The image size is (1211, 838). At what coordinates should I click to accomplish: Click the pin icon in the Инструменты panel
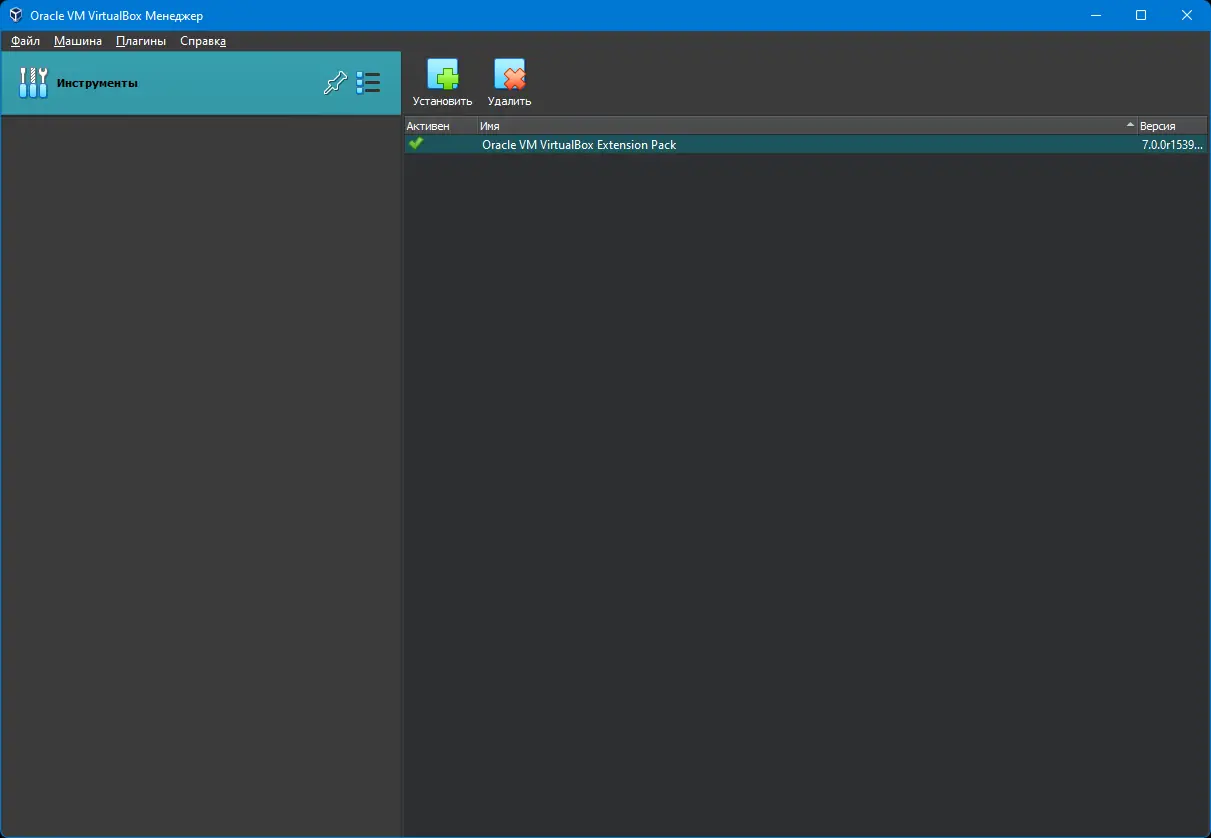(x=335, y=83)
